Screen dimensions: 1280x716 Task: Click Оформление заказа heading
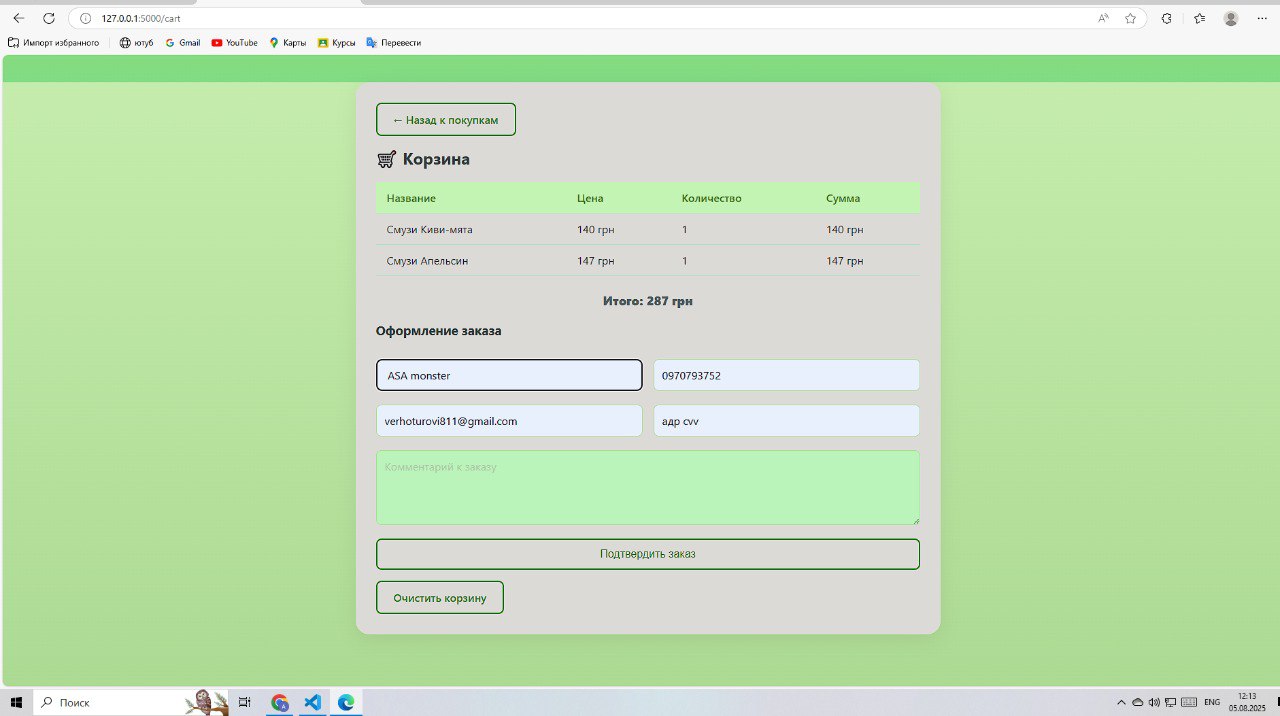(x=439, y=331)
